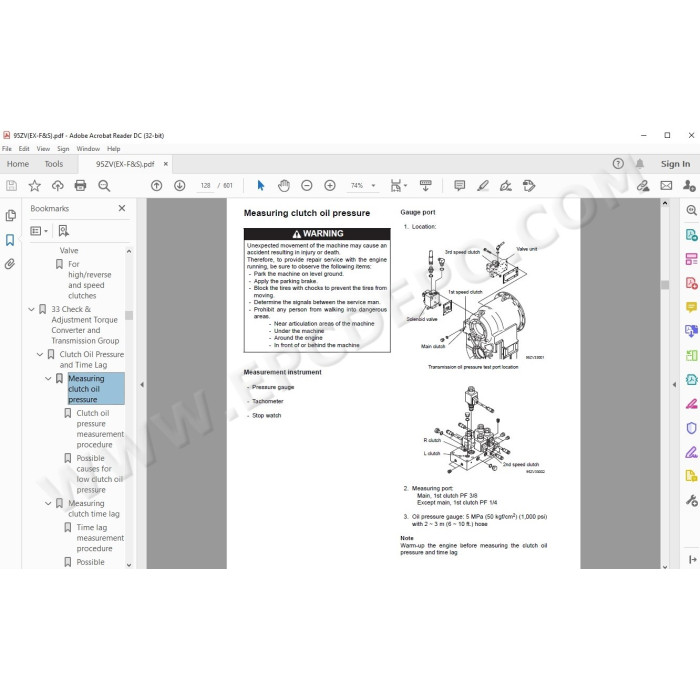
Task: Open the Sign document pen icon
Action: pyautogui.click(x=506, y=186)
